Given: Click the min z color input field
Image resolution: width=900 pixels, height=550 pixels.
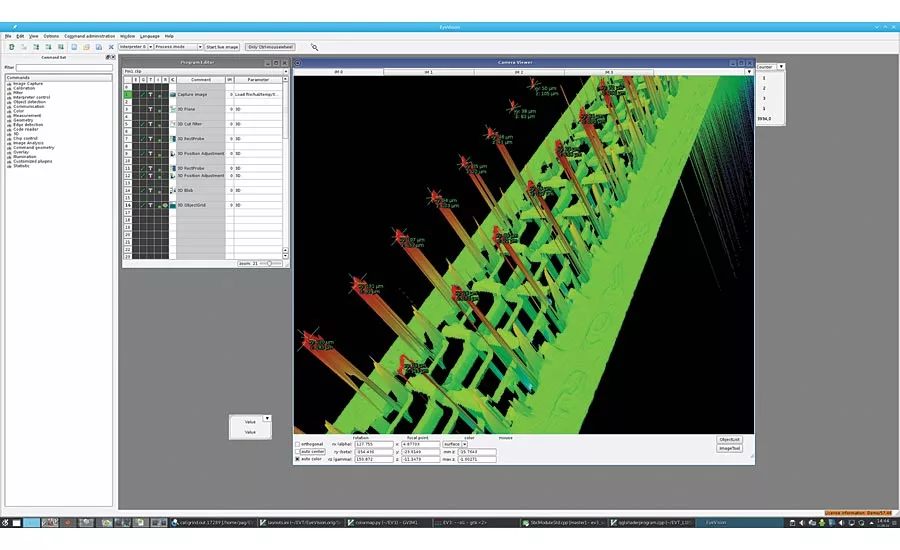Looking at the screenshot, I should [477, 452].
